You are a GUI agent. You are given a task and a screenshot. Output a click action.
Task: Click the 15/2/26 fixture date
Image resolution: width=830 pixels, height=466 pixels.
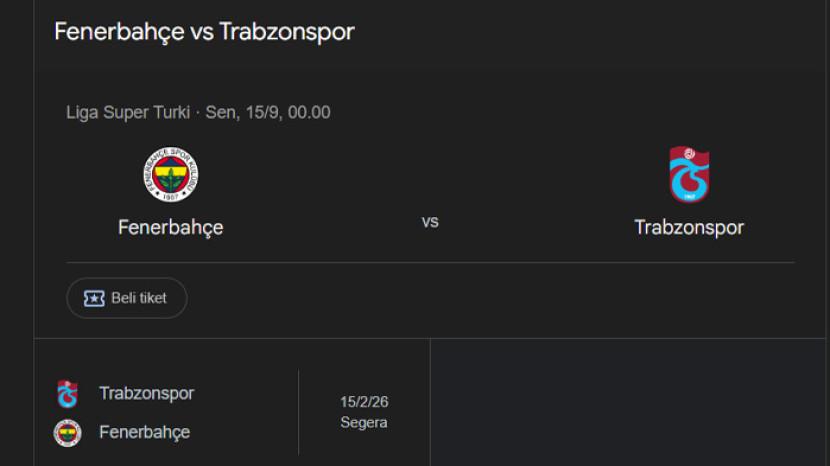pos(364,402)
